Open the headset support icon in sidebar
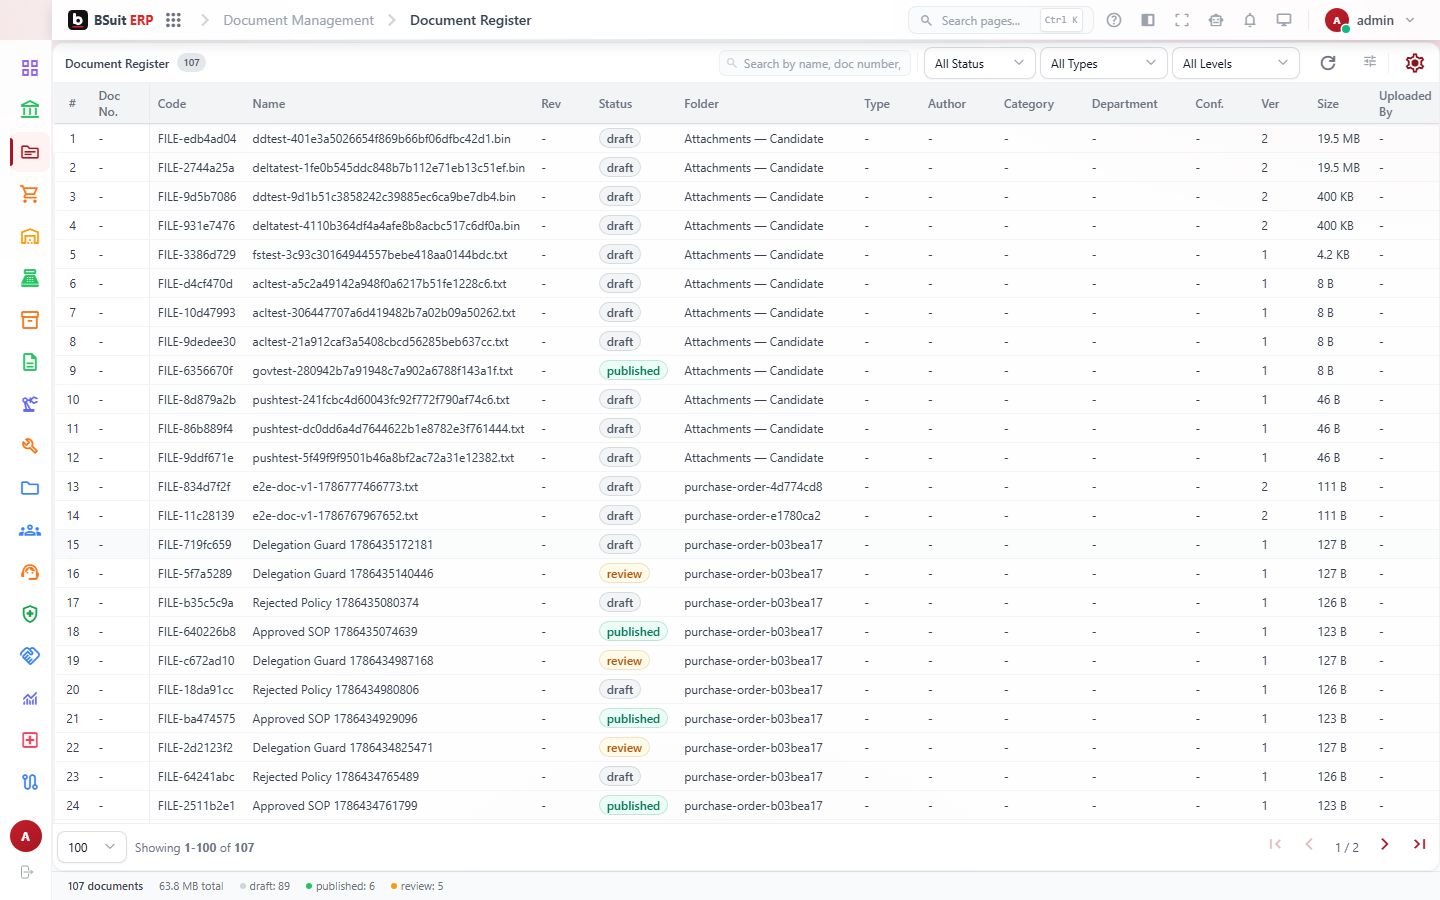Viewport: 1440px width, 900px height. 30,572
